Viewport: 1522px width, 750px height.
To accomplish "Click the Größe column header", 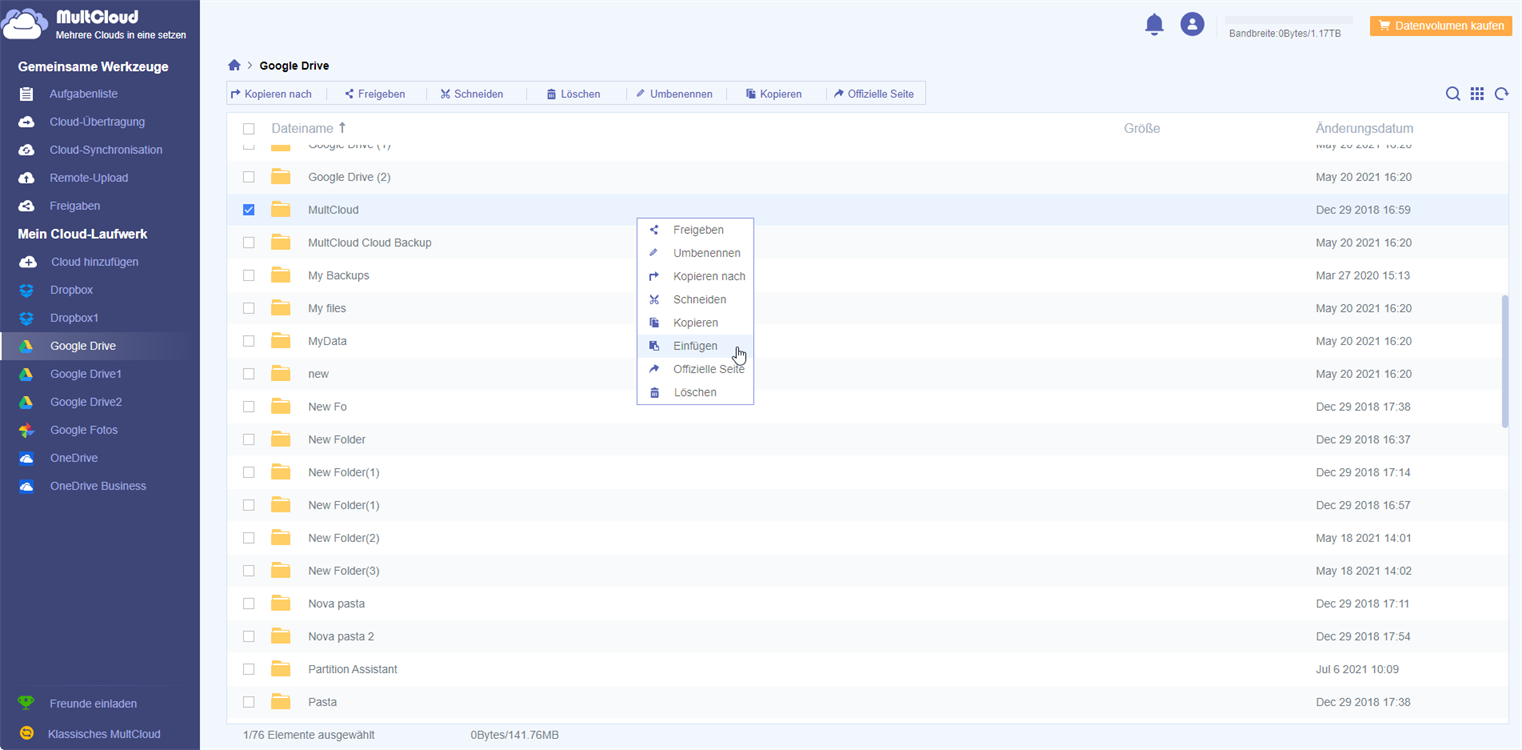I will [1142, 129].
